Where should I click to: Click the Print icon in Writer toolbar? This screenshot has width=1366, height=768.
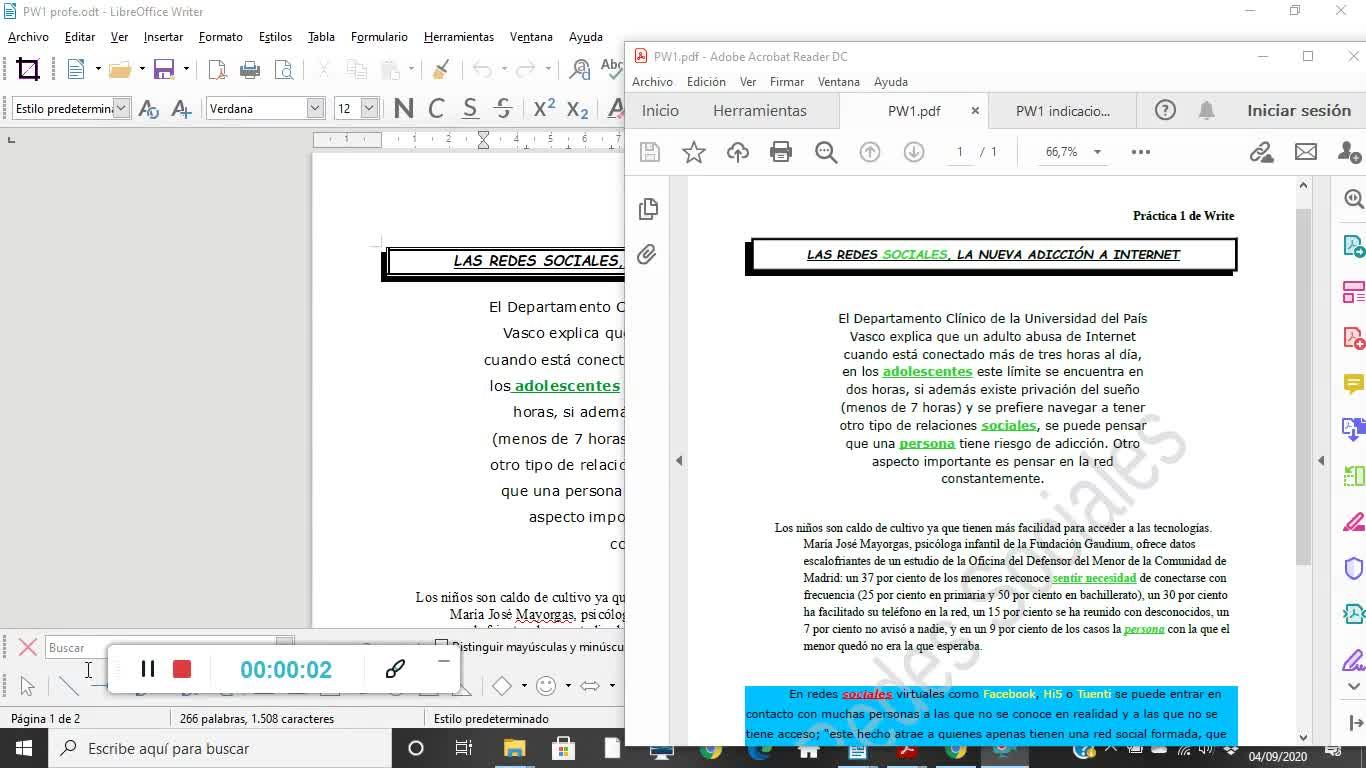click(250, 69)
